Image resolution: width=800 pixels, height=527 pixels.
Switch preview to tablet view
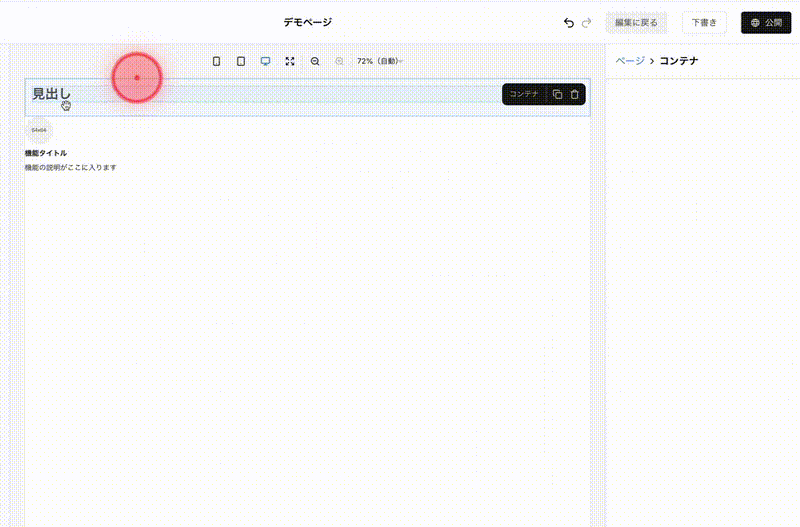tap(241, 61)
